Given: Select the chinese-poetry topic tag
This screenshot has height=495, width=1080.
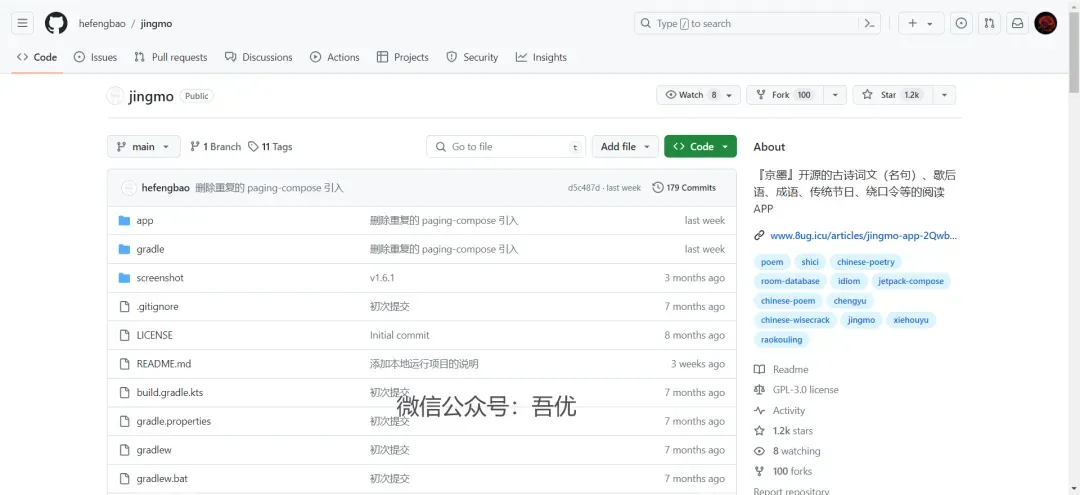Looking at the screenshot, I should click(x=866, y=262).
